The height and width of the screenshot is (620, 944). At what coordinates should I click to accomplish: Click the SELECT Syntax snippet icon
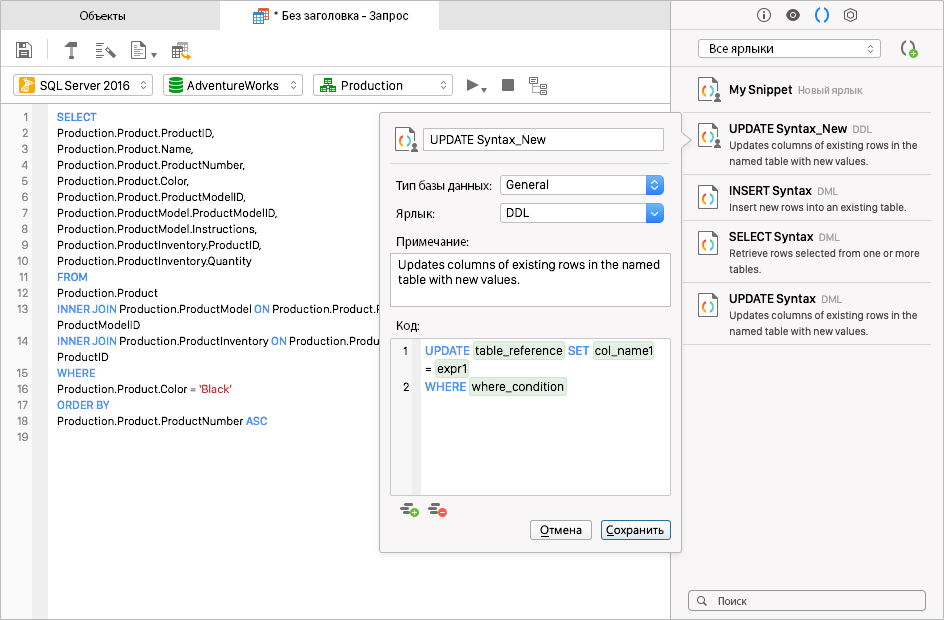[x=708, y=243]
